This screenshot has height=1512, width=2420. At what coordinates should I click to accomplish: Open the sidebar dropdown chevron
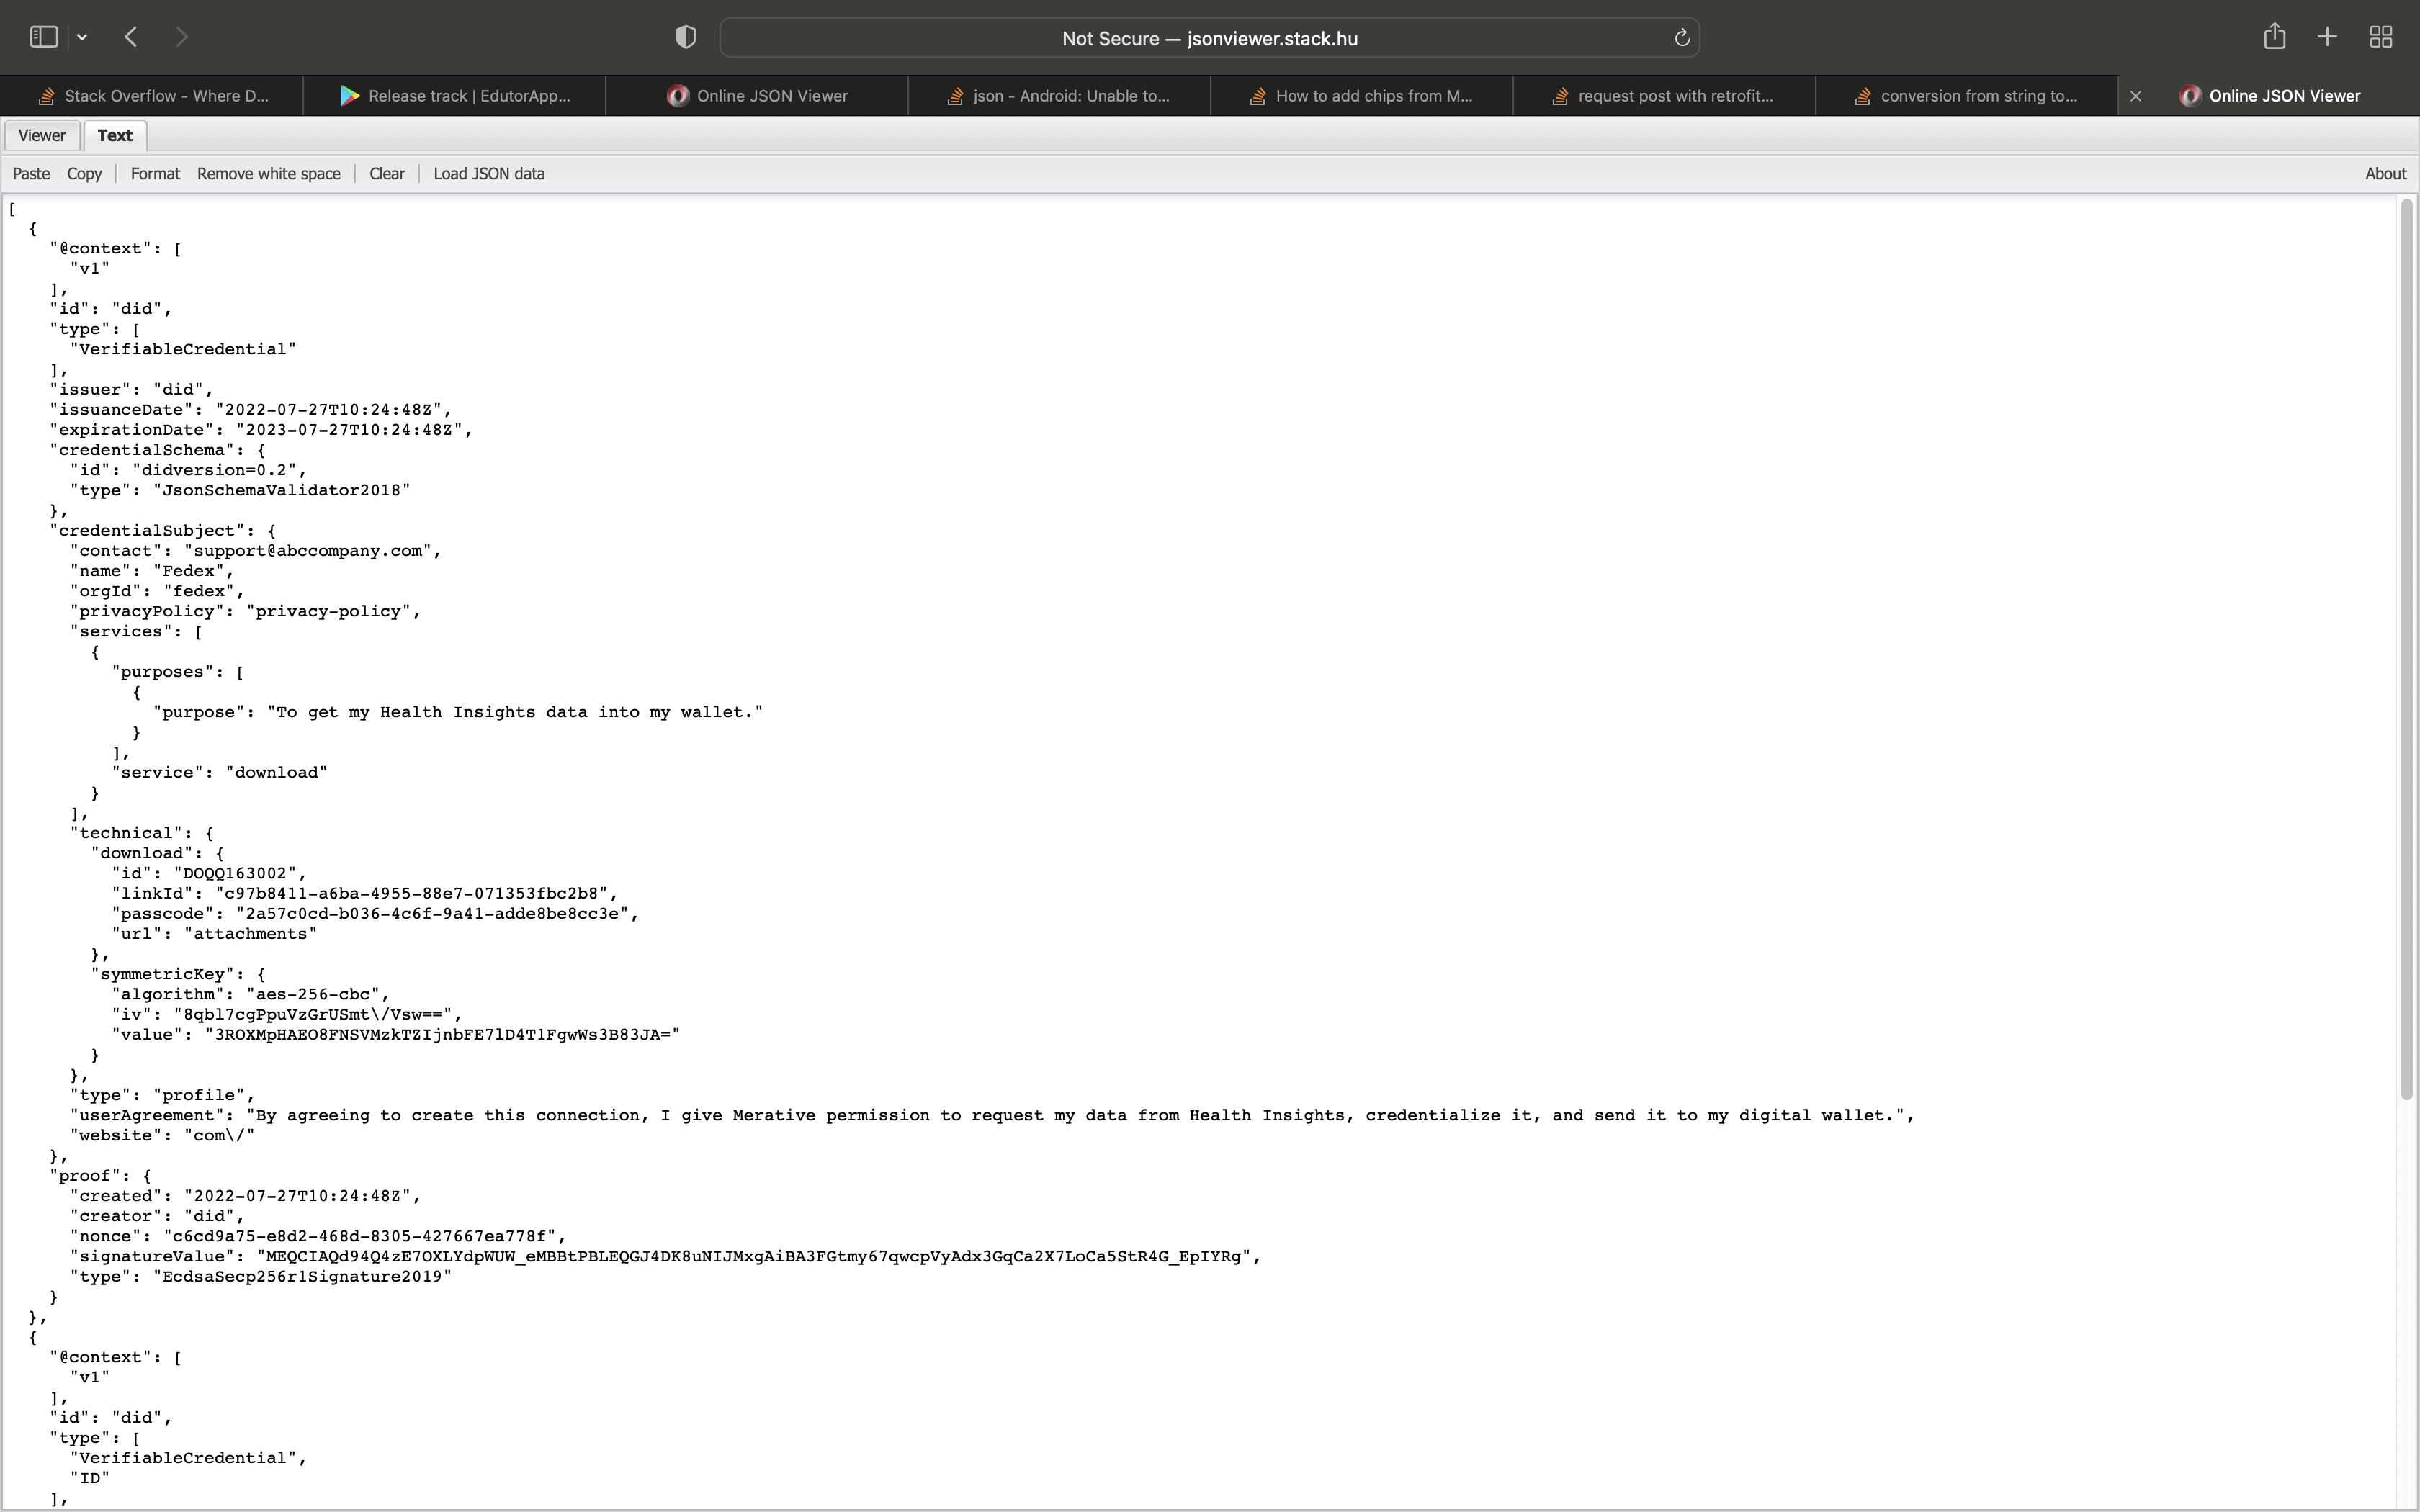click(82, 37)
